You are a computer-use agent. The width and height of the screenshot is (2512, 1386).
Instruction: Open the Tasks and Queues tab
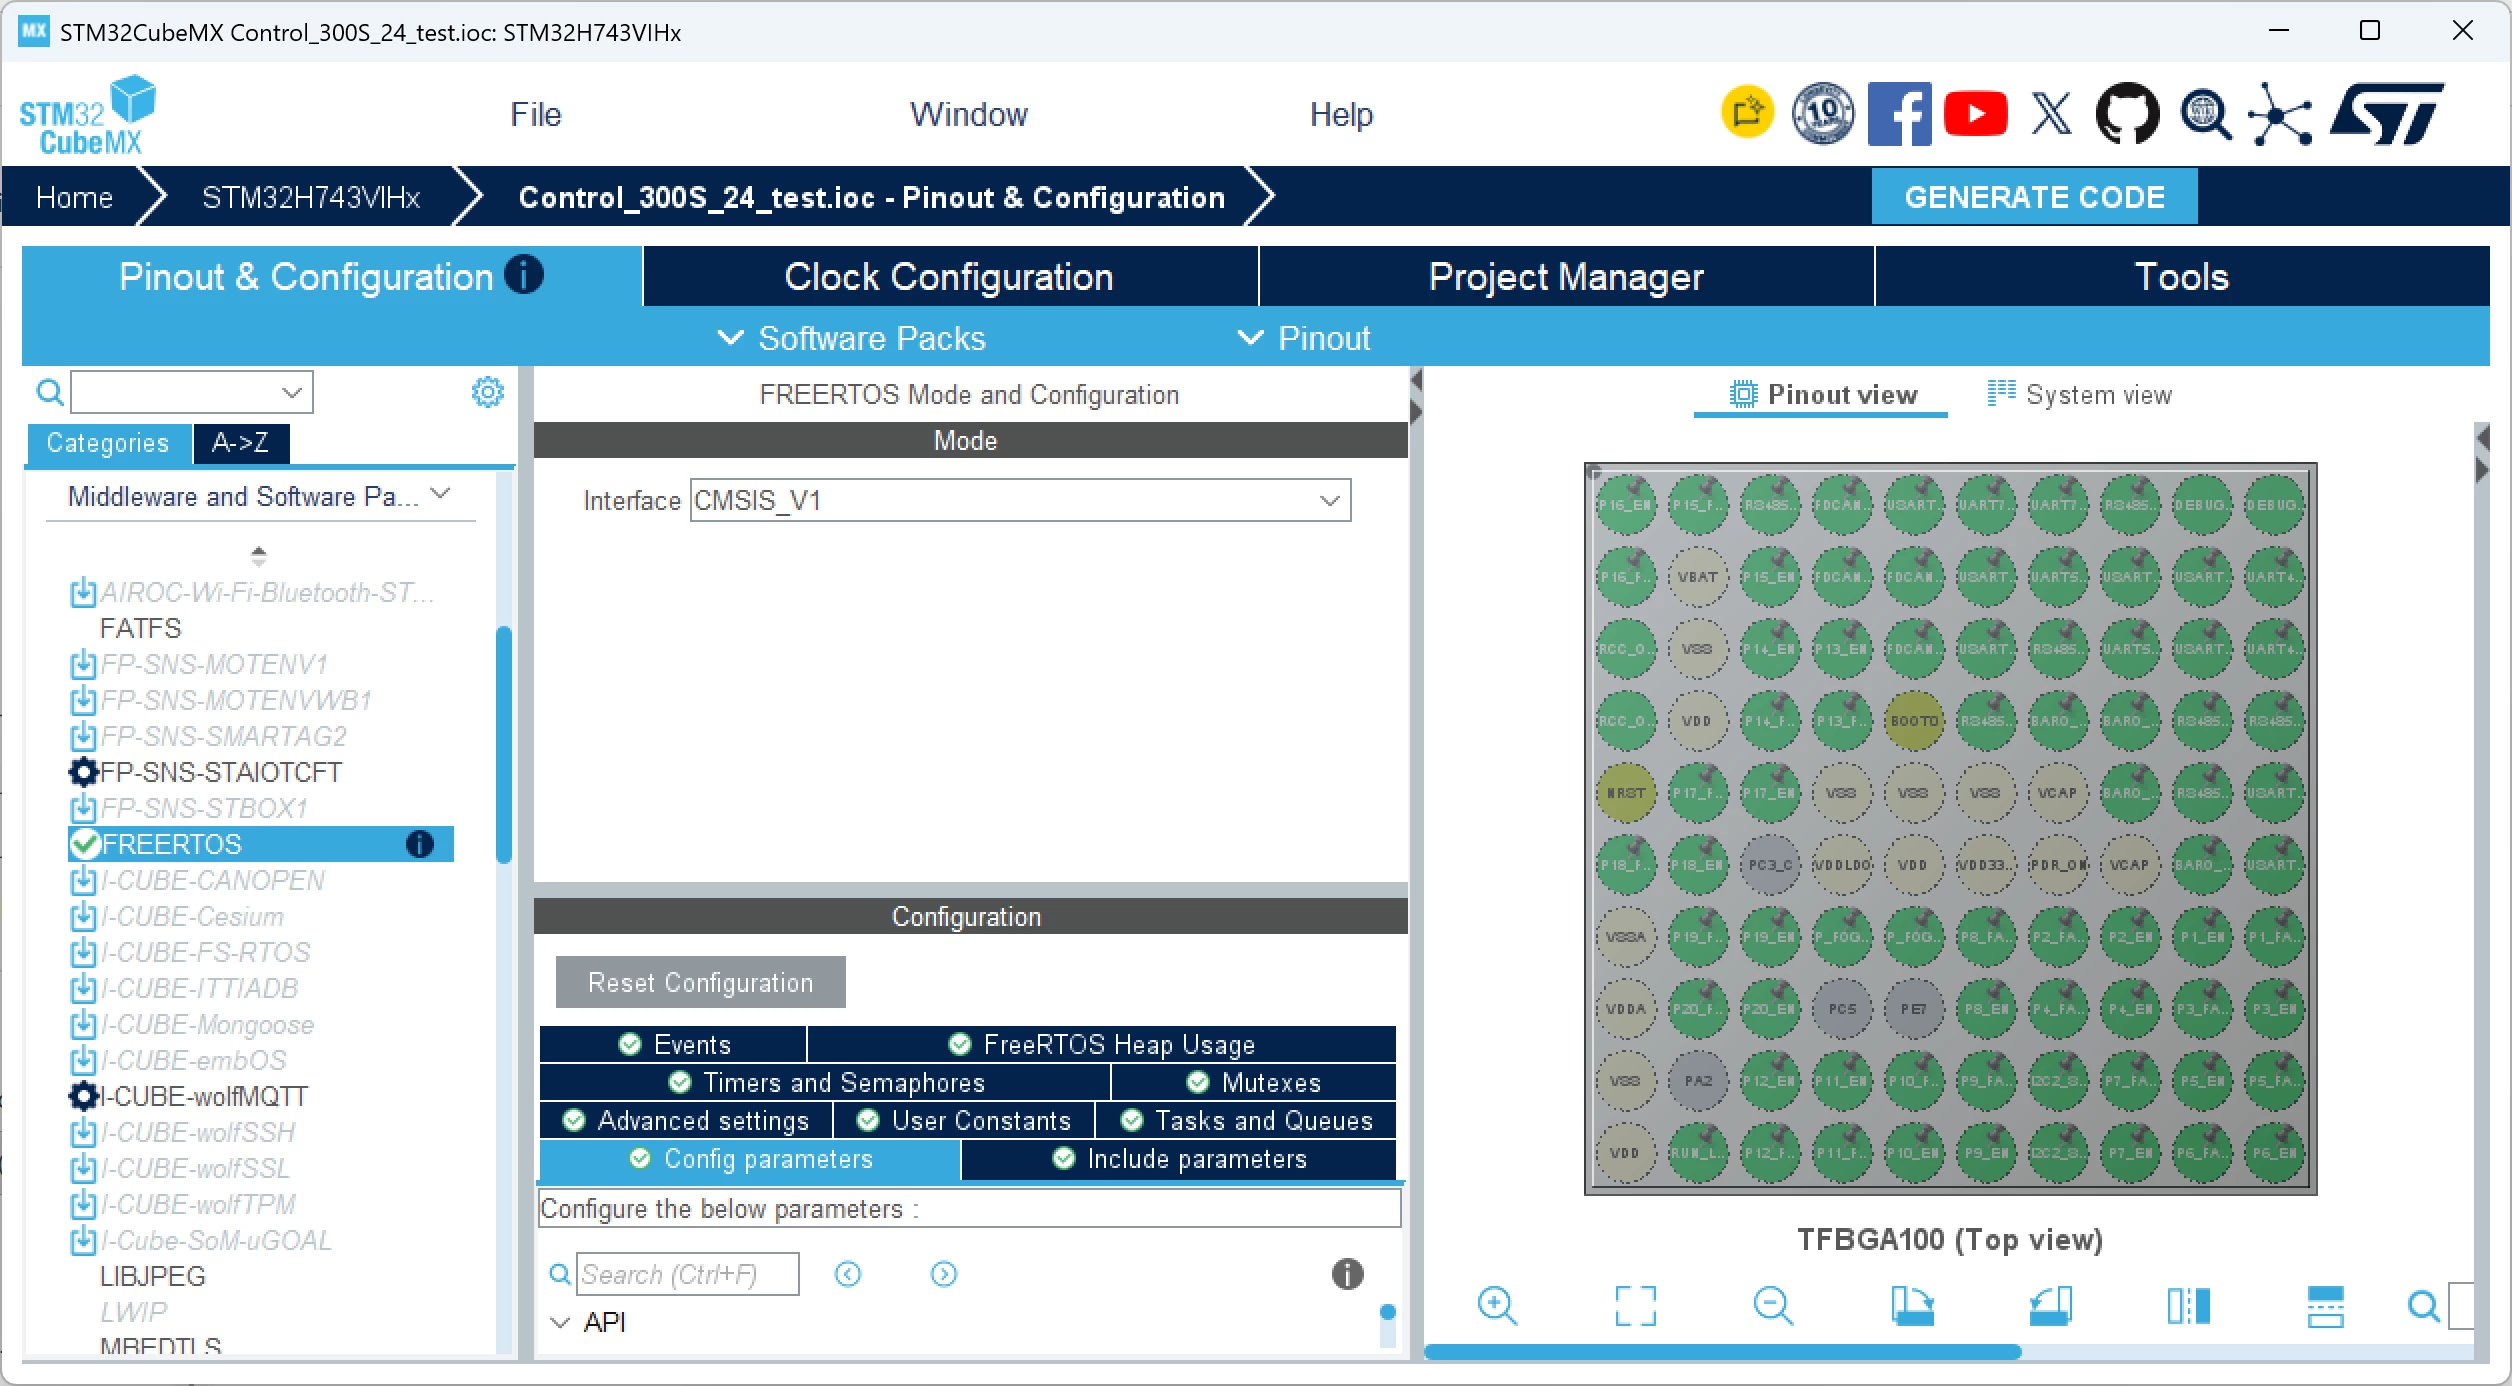click(x=1246, y=1121)
